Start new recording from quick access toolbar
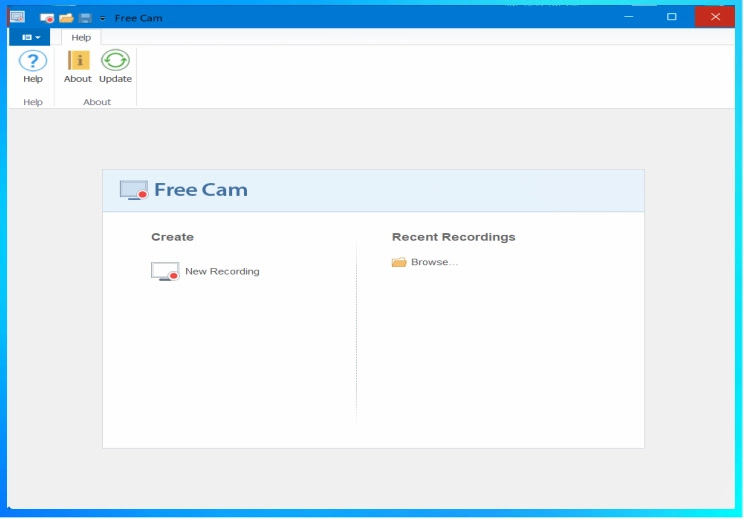The height and width of the screenshot is (520, 744). click(x=46, y=18)
